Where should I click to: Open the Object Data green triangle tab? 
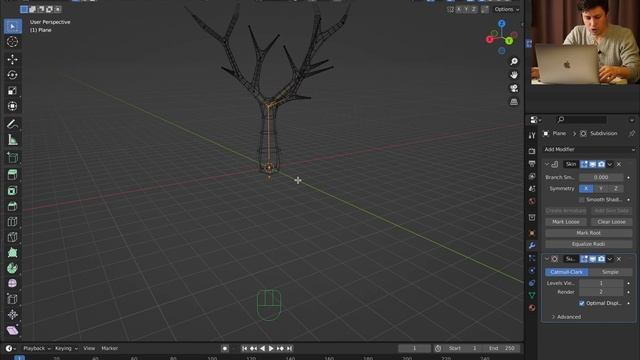pyautogui.click(x=532, y=295)
